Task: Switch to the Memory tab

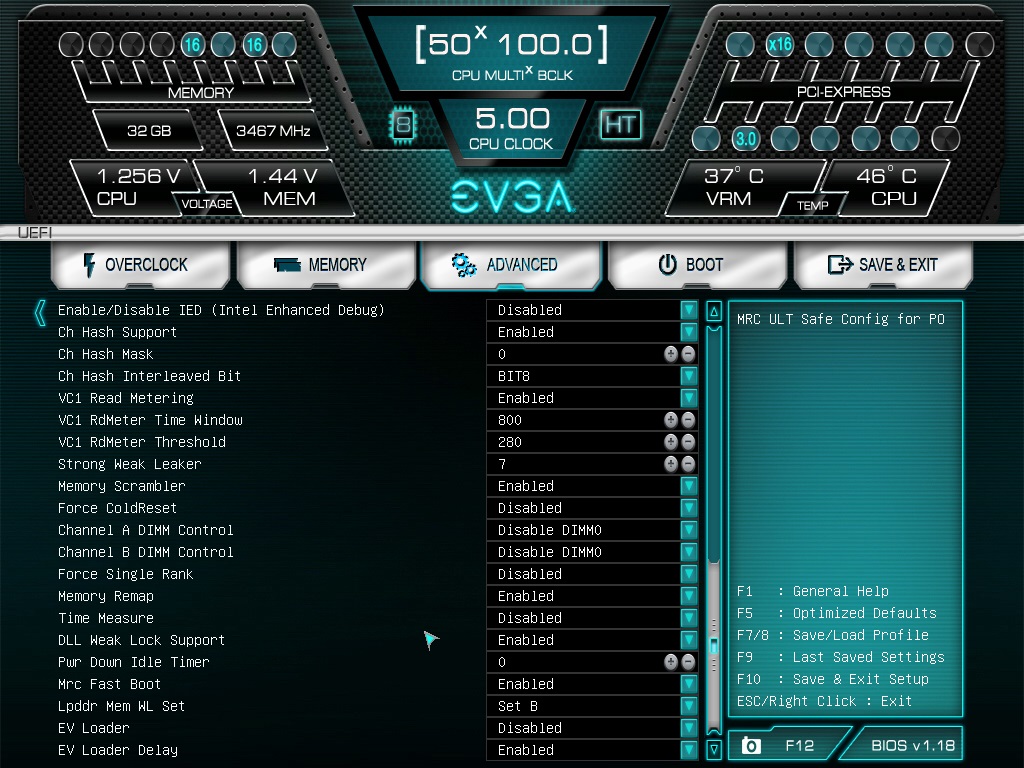Action: [x=326, y=264]
